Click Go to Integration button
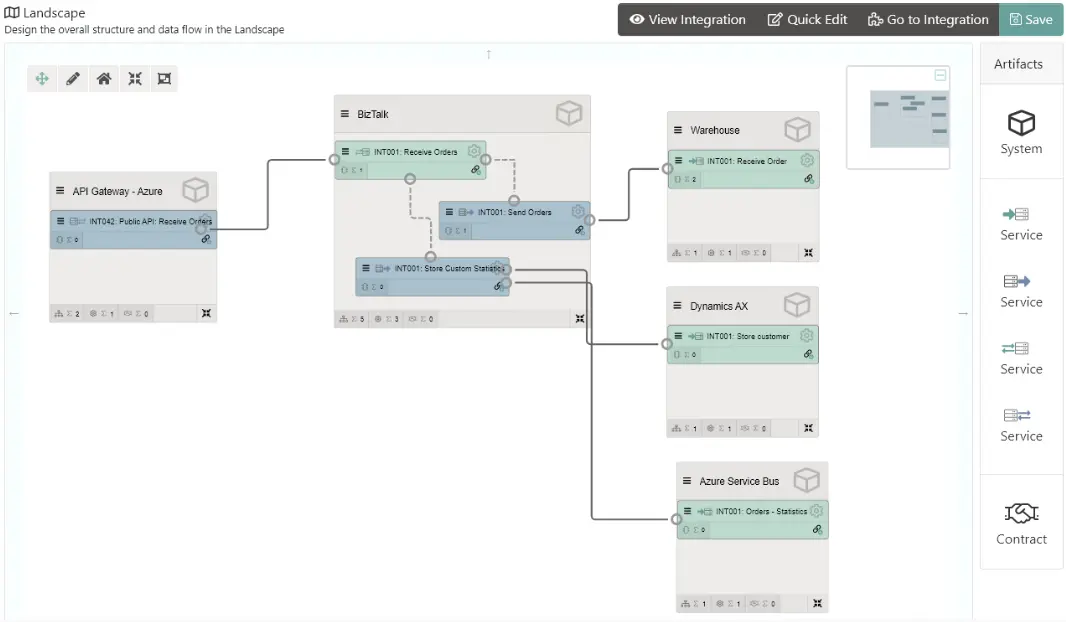This screenshot has width=1066, height=622. pyautogui.click(x=928, y=19)
